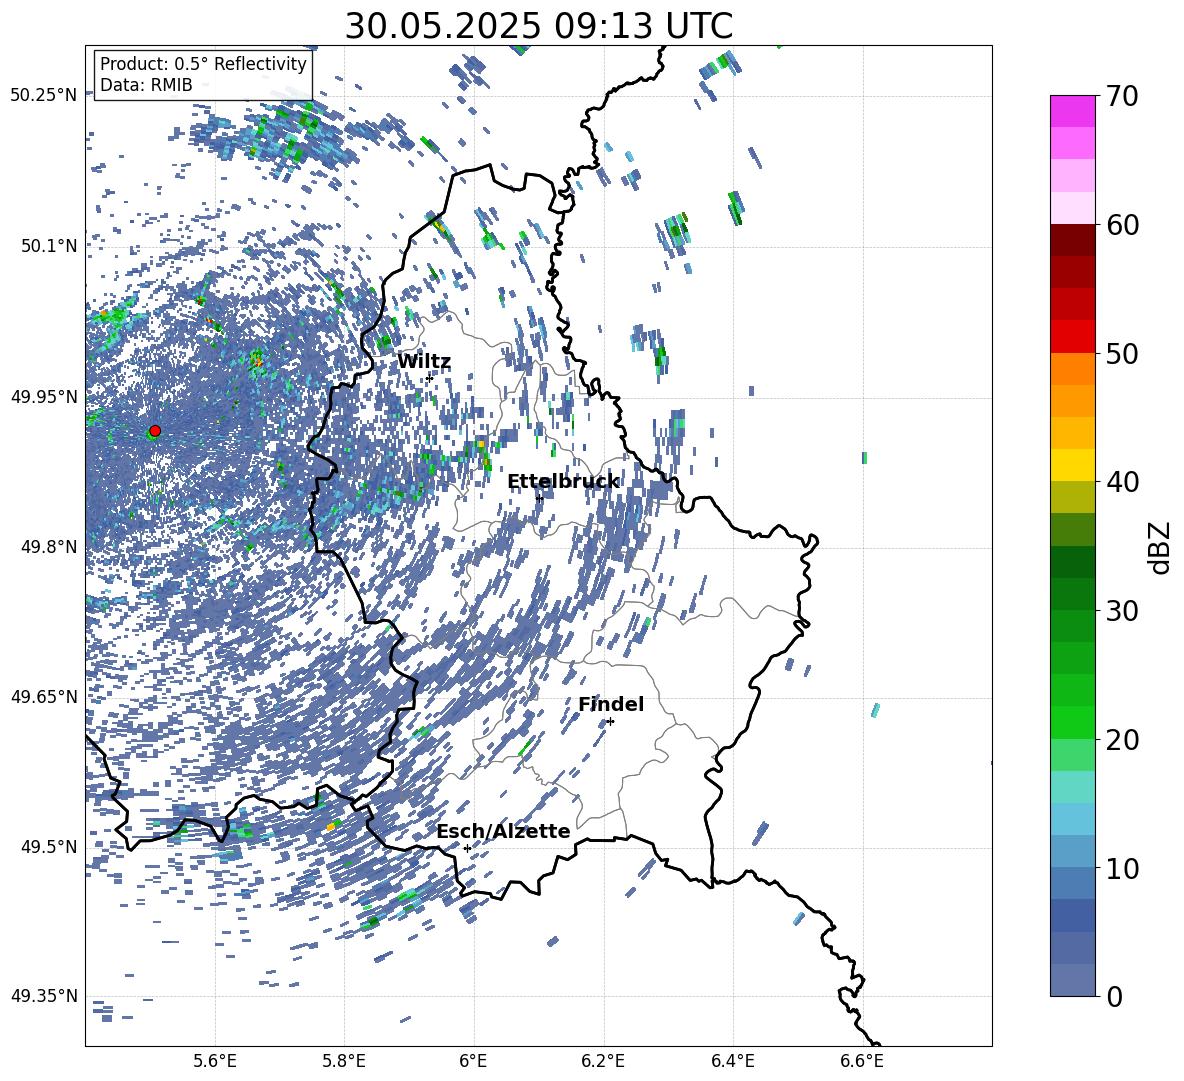Click the Wiltz cross marker

coord(430,377)
